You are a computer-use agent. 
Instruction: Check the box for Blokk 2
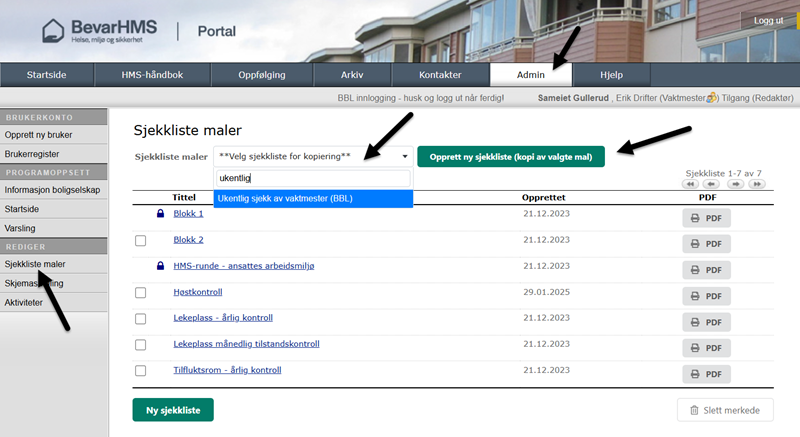click(140, 241)
